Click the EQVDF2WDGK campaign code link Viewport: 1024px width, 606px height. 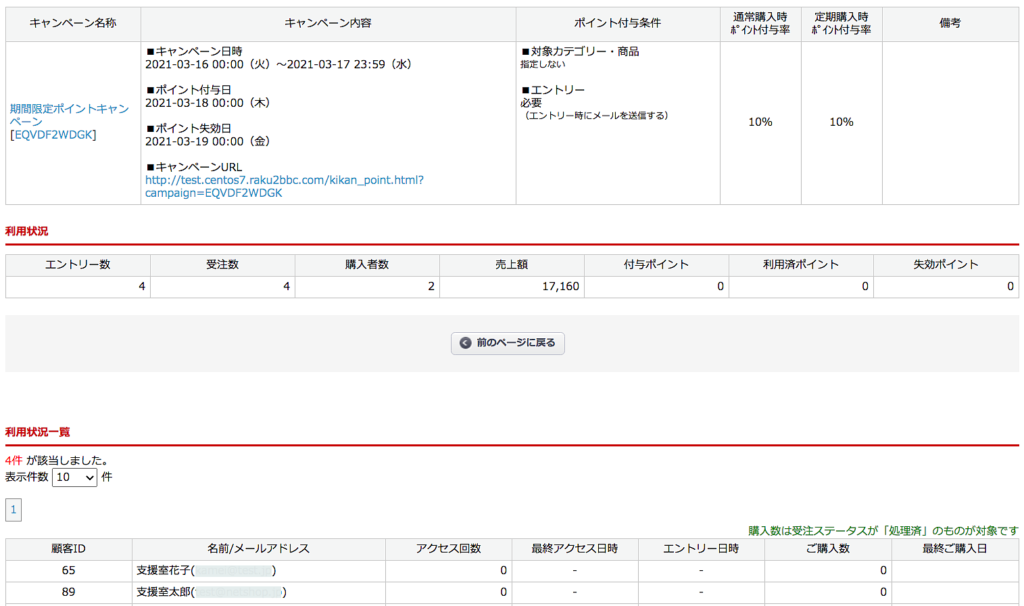pos(53,135)
